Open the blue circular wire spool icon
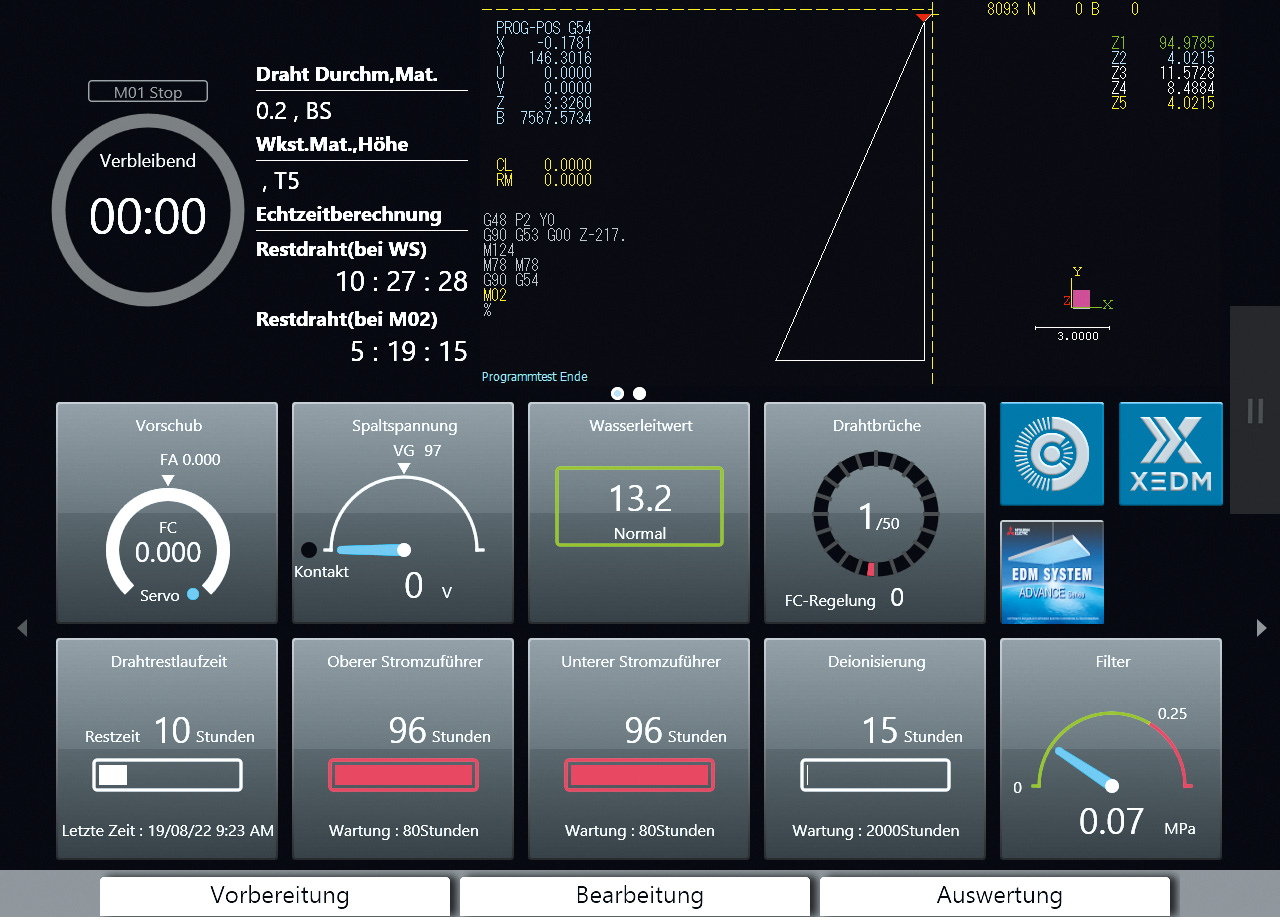Viewport: 1280px width, 922px height. (x=1052, y=453)
